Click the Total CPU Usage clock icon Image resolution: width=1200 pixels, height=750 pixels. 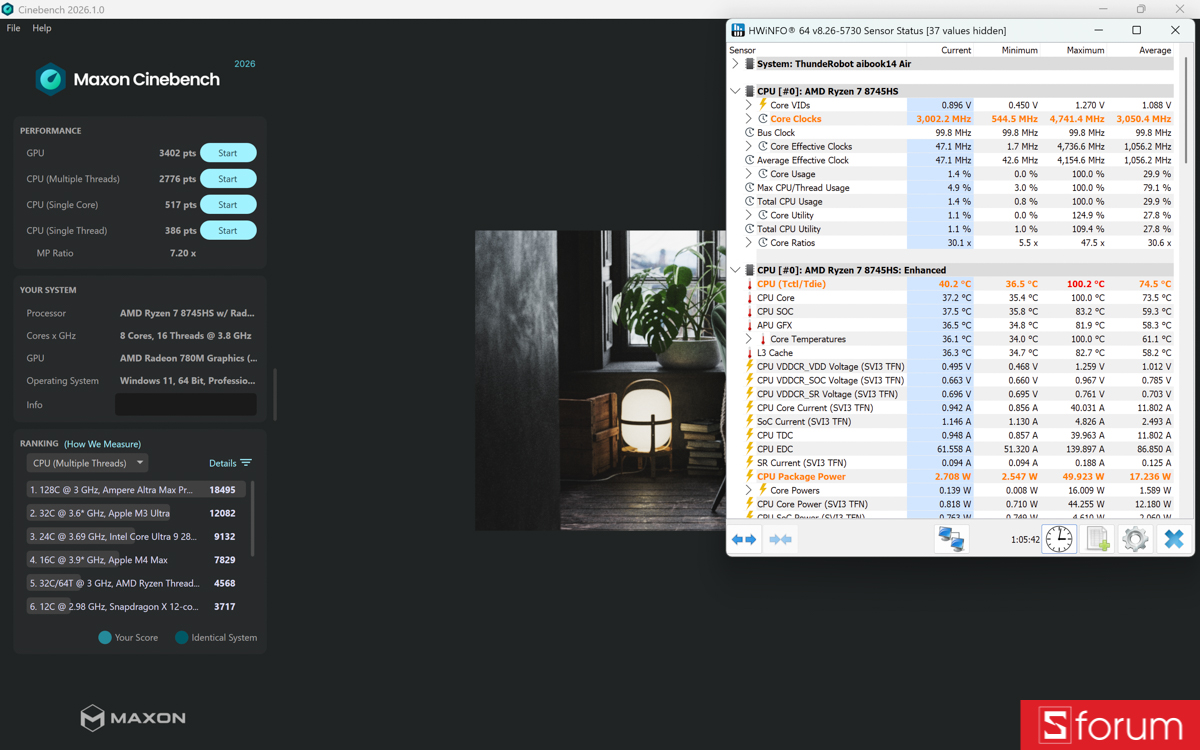[x=749, y=201]
